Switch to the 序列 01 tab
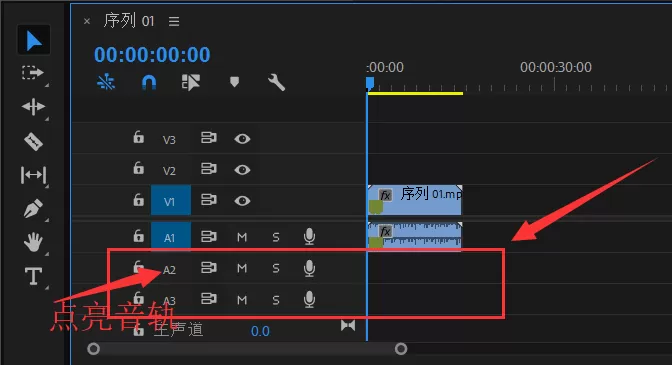 (x=129, y=21)
